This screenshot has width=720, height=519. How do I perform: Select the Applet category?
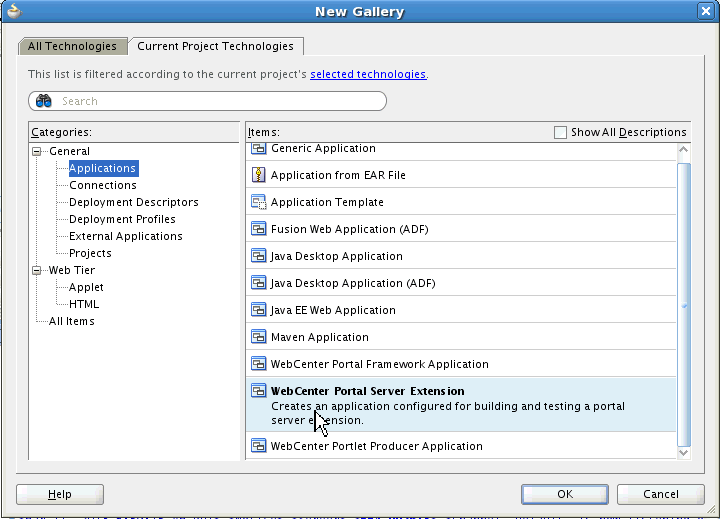coord(86,287)
